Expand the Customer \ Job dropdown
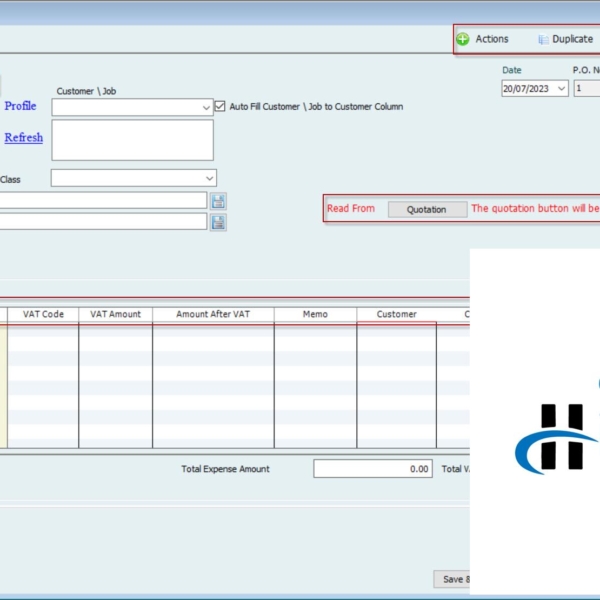Screen dimensions: 600x600 tap(206, 108)
